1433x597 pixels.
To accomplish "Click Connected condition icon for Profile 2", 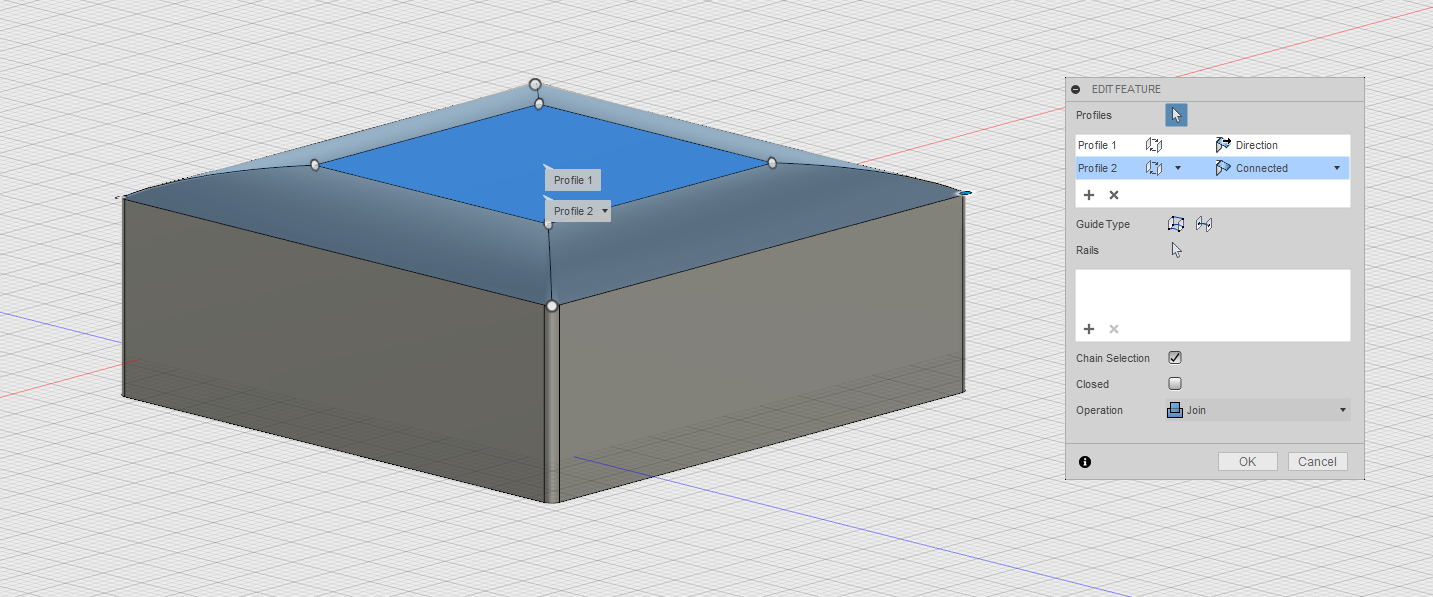I will click(x=1223, y=168).
